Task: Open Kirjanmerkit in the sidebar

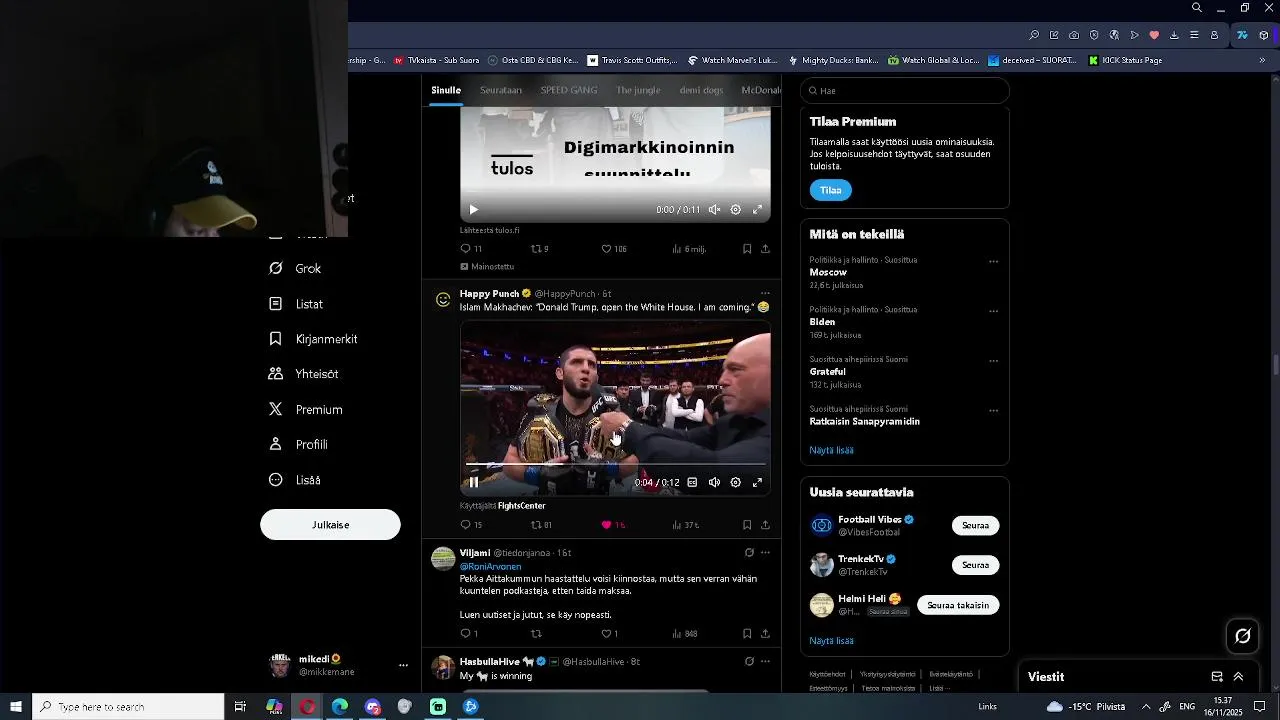Action: click(314, 339)
